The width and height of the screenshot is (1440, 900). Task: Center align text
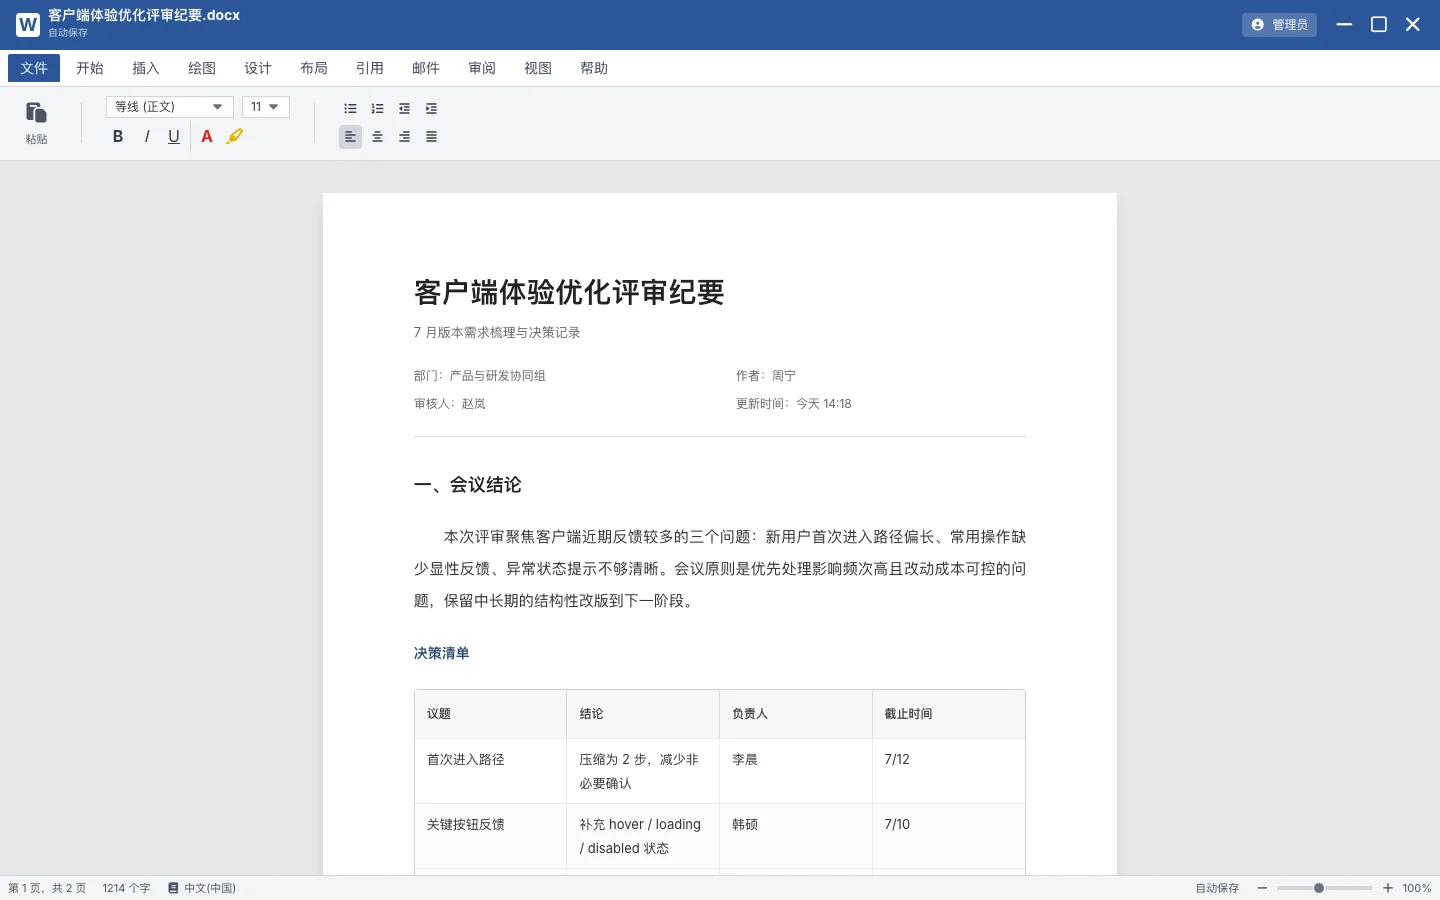point(377,137)
